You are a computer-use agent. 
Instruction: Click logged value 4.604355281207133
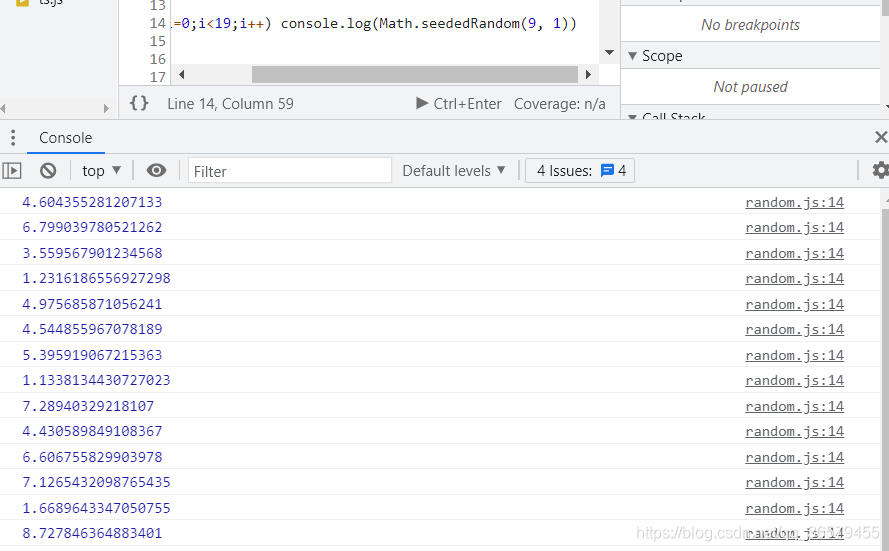[92, 202]
